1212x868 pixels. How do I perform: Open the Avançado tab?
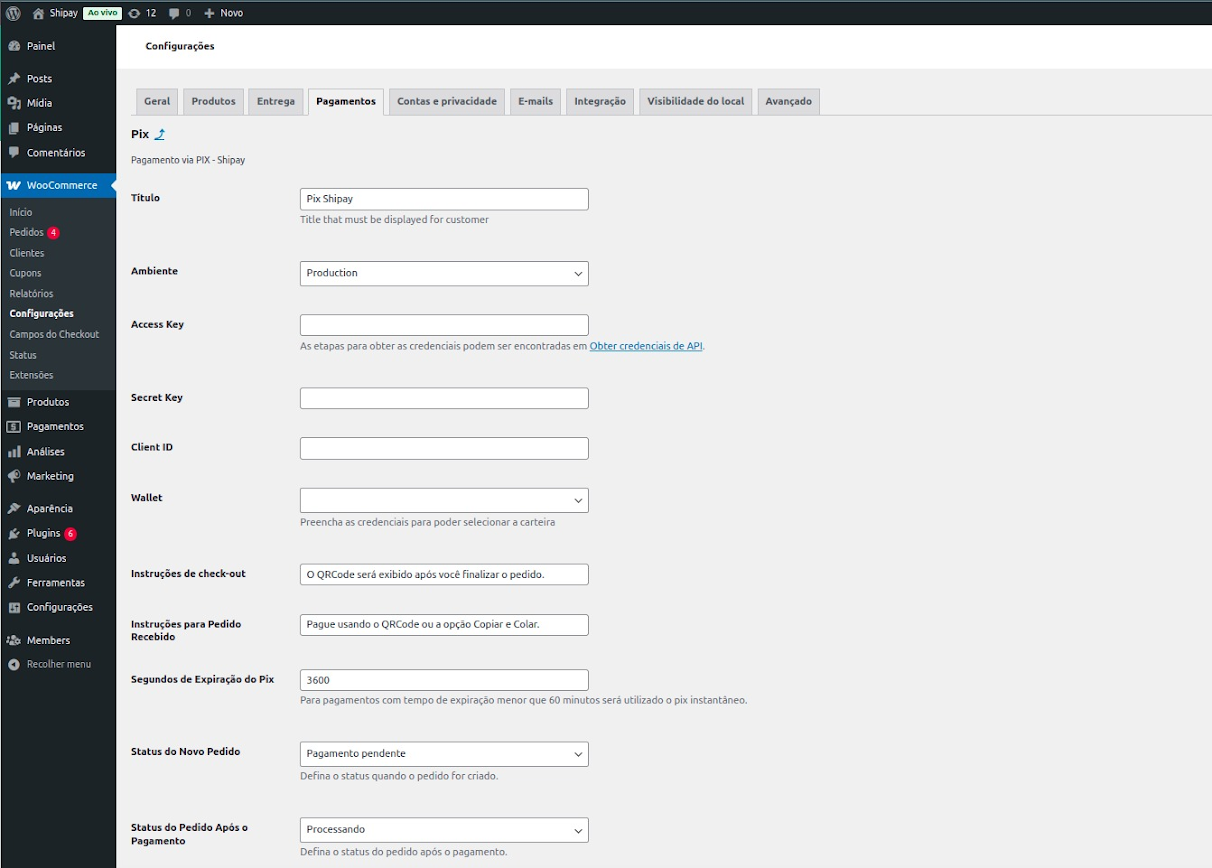tap(789, 102)
